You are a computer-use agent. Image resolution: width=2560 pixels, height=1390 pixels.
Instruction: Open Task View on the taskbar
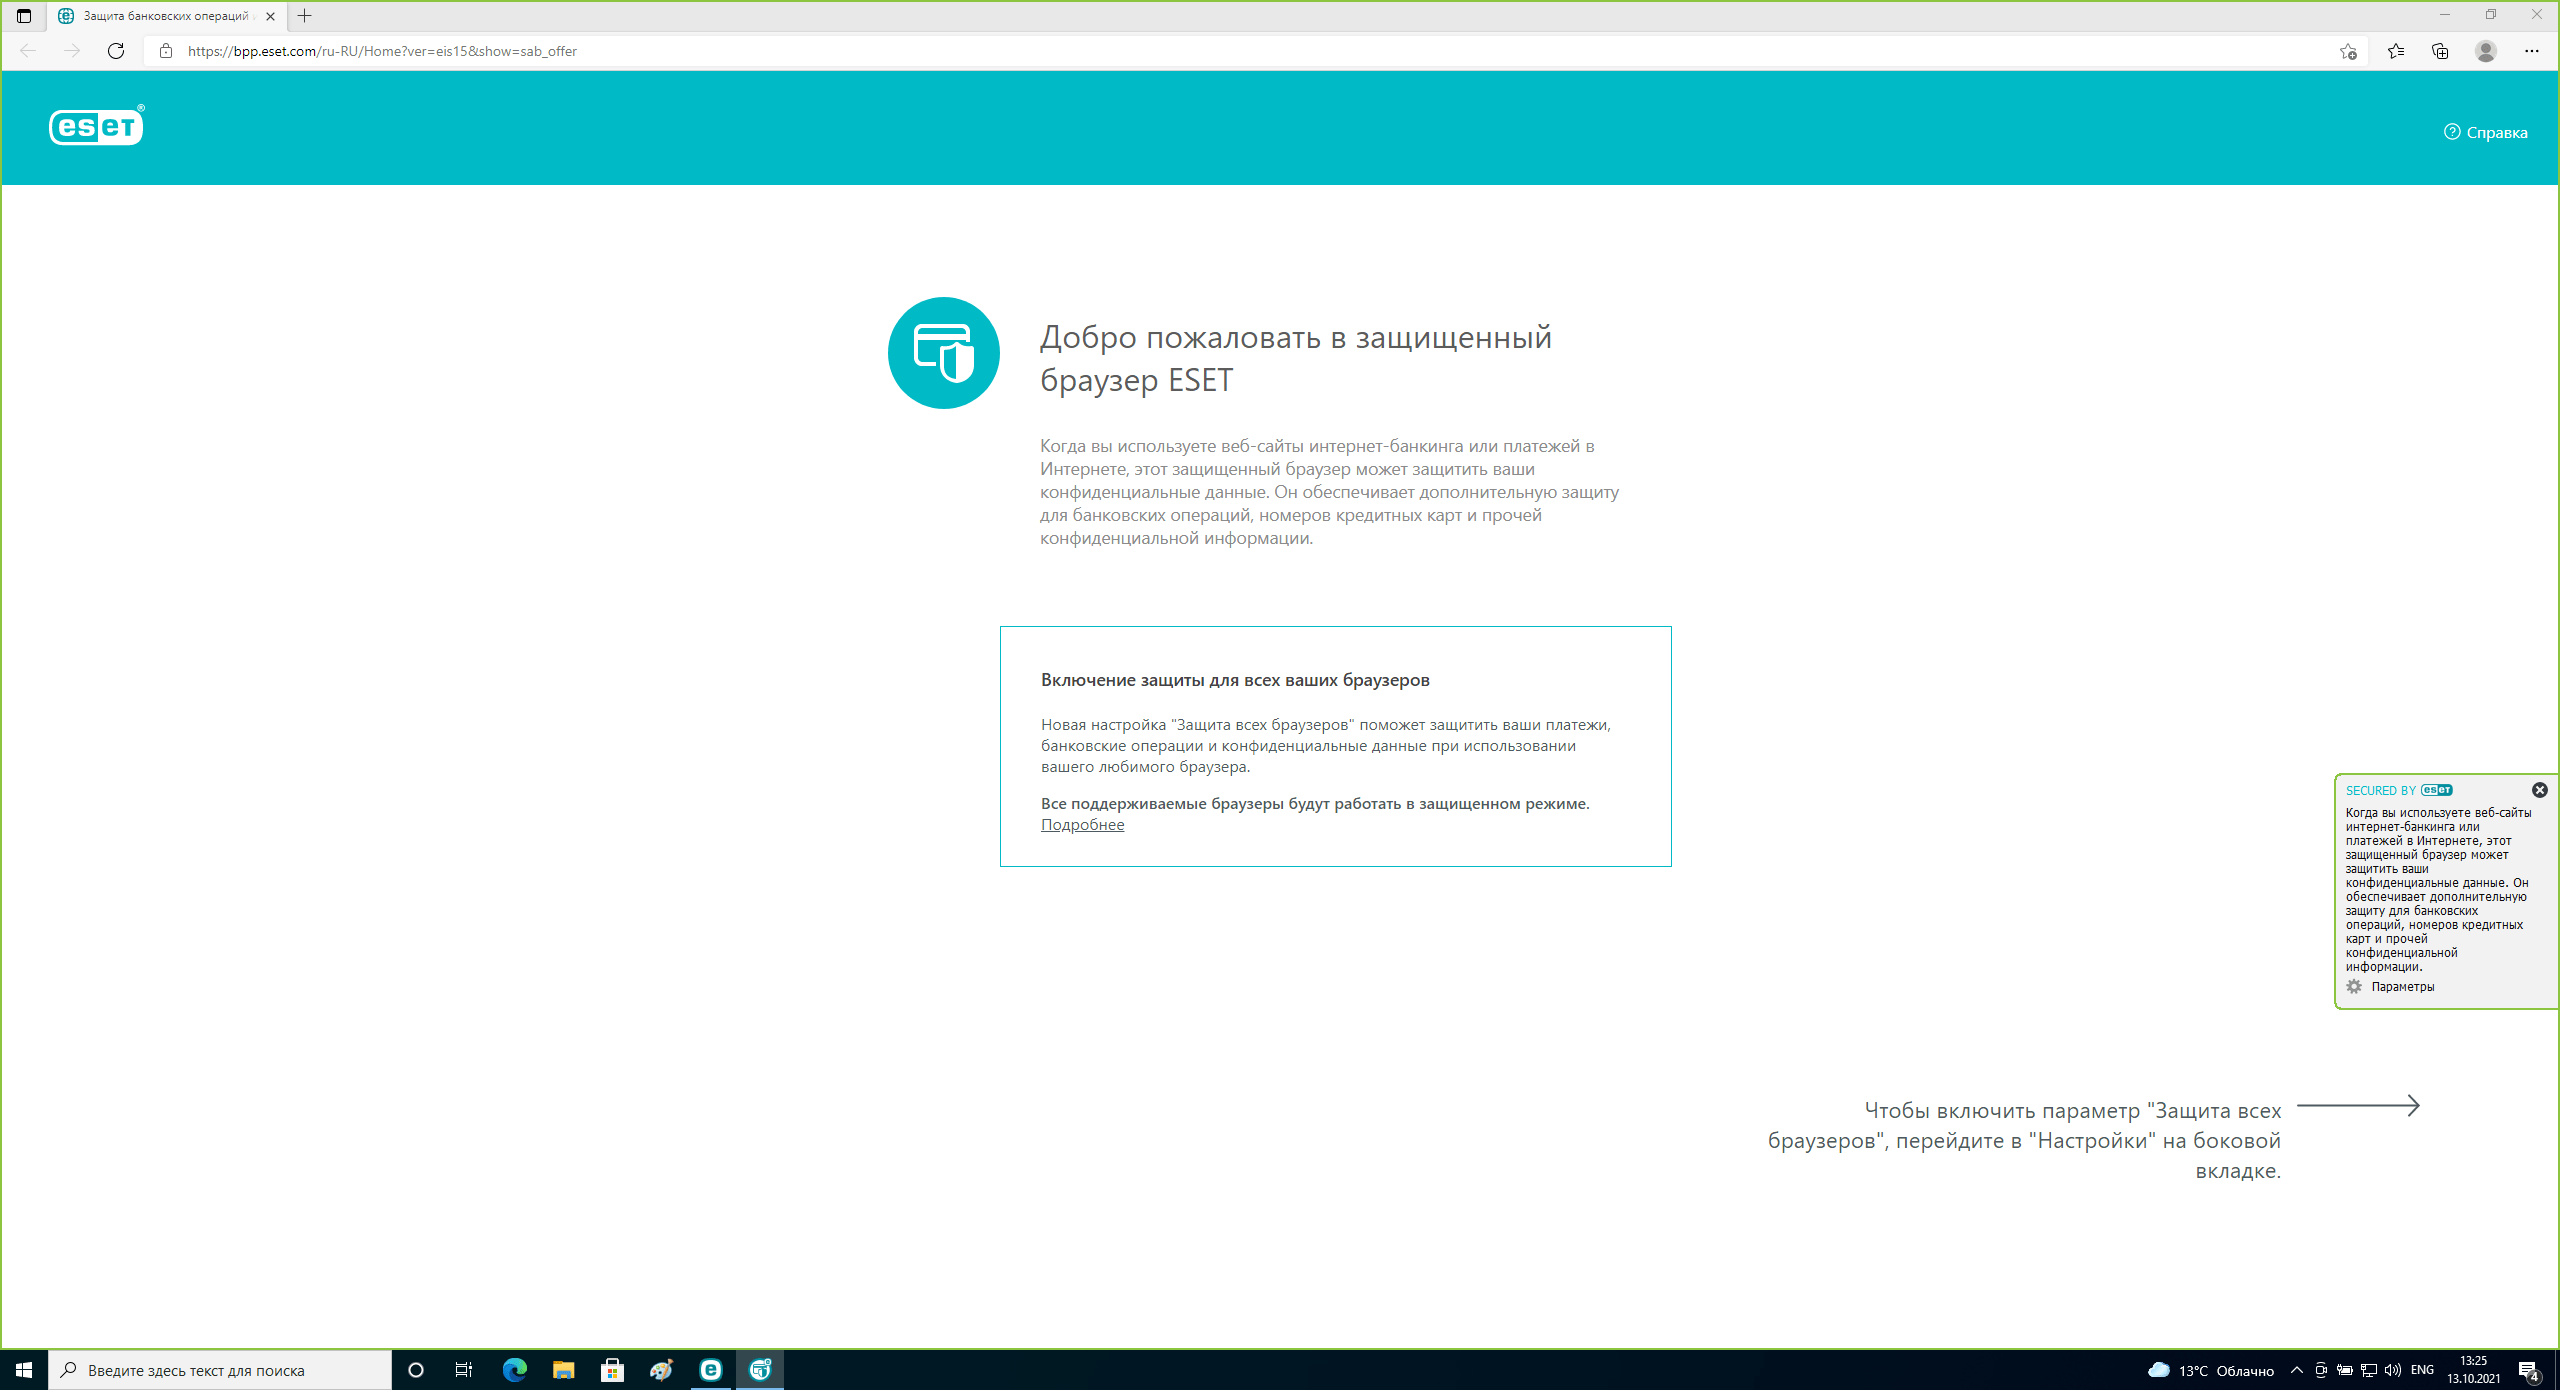tap(464, 1370)
